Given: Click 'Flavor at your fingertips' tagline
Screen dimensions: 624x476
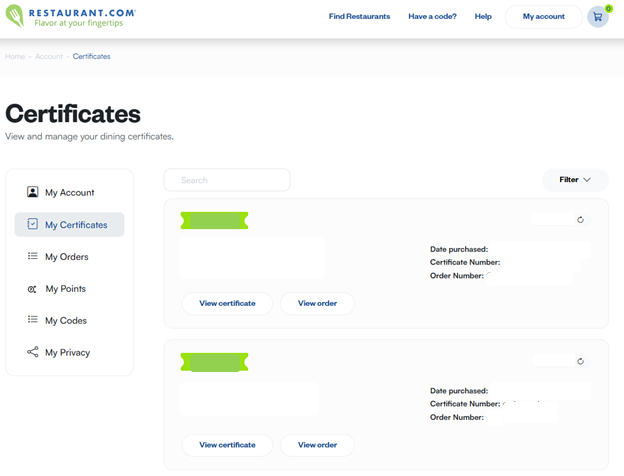Looking at the screenshot, I should (x=78, y=23).
